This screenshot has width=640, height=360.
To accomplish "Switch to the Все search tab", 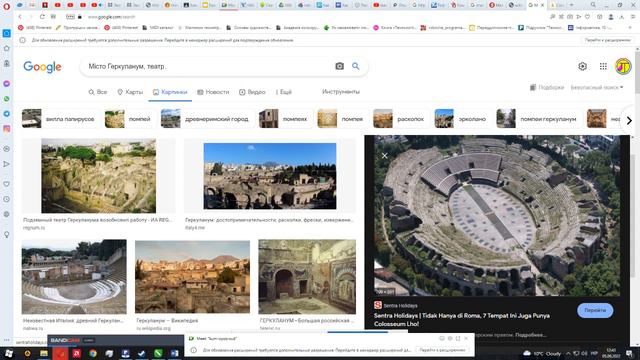I will (x=98, y=92).
